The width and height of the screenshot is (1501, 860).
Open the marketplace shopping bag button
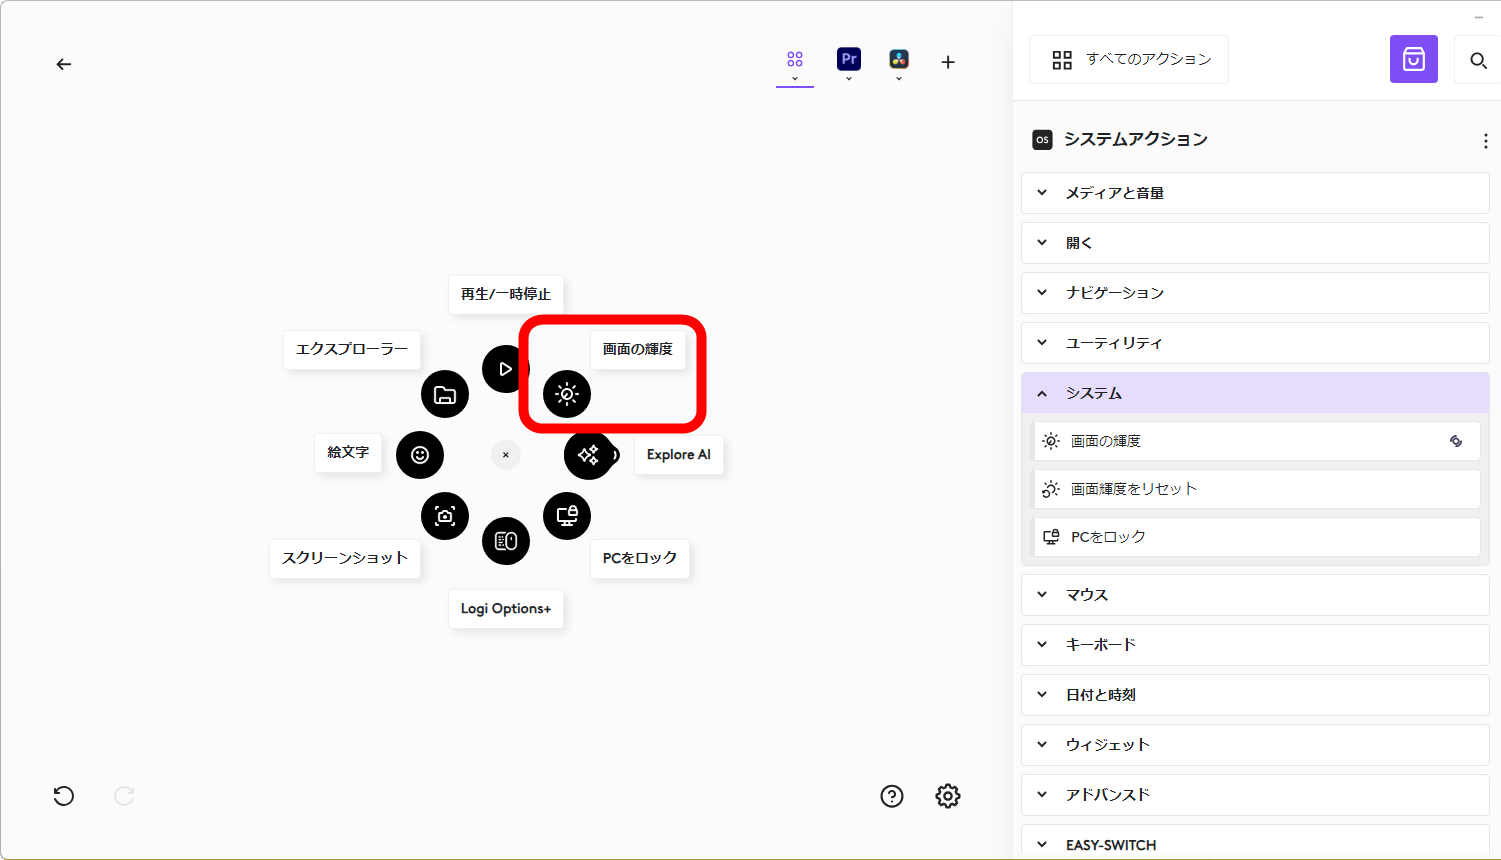[1413, 60]
